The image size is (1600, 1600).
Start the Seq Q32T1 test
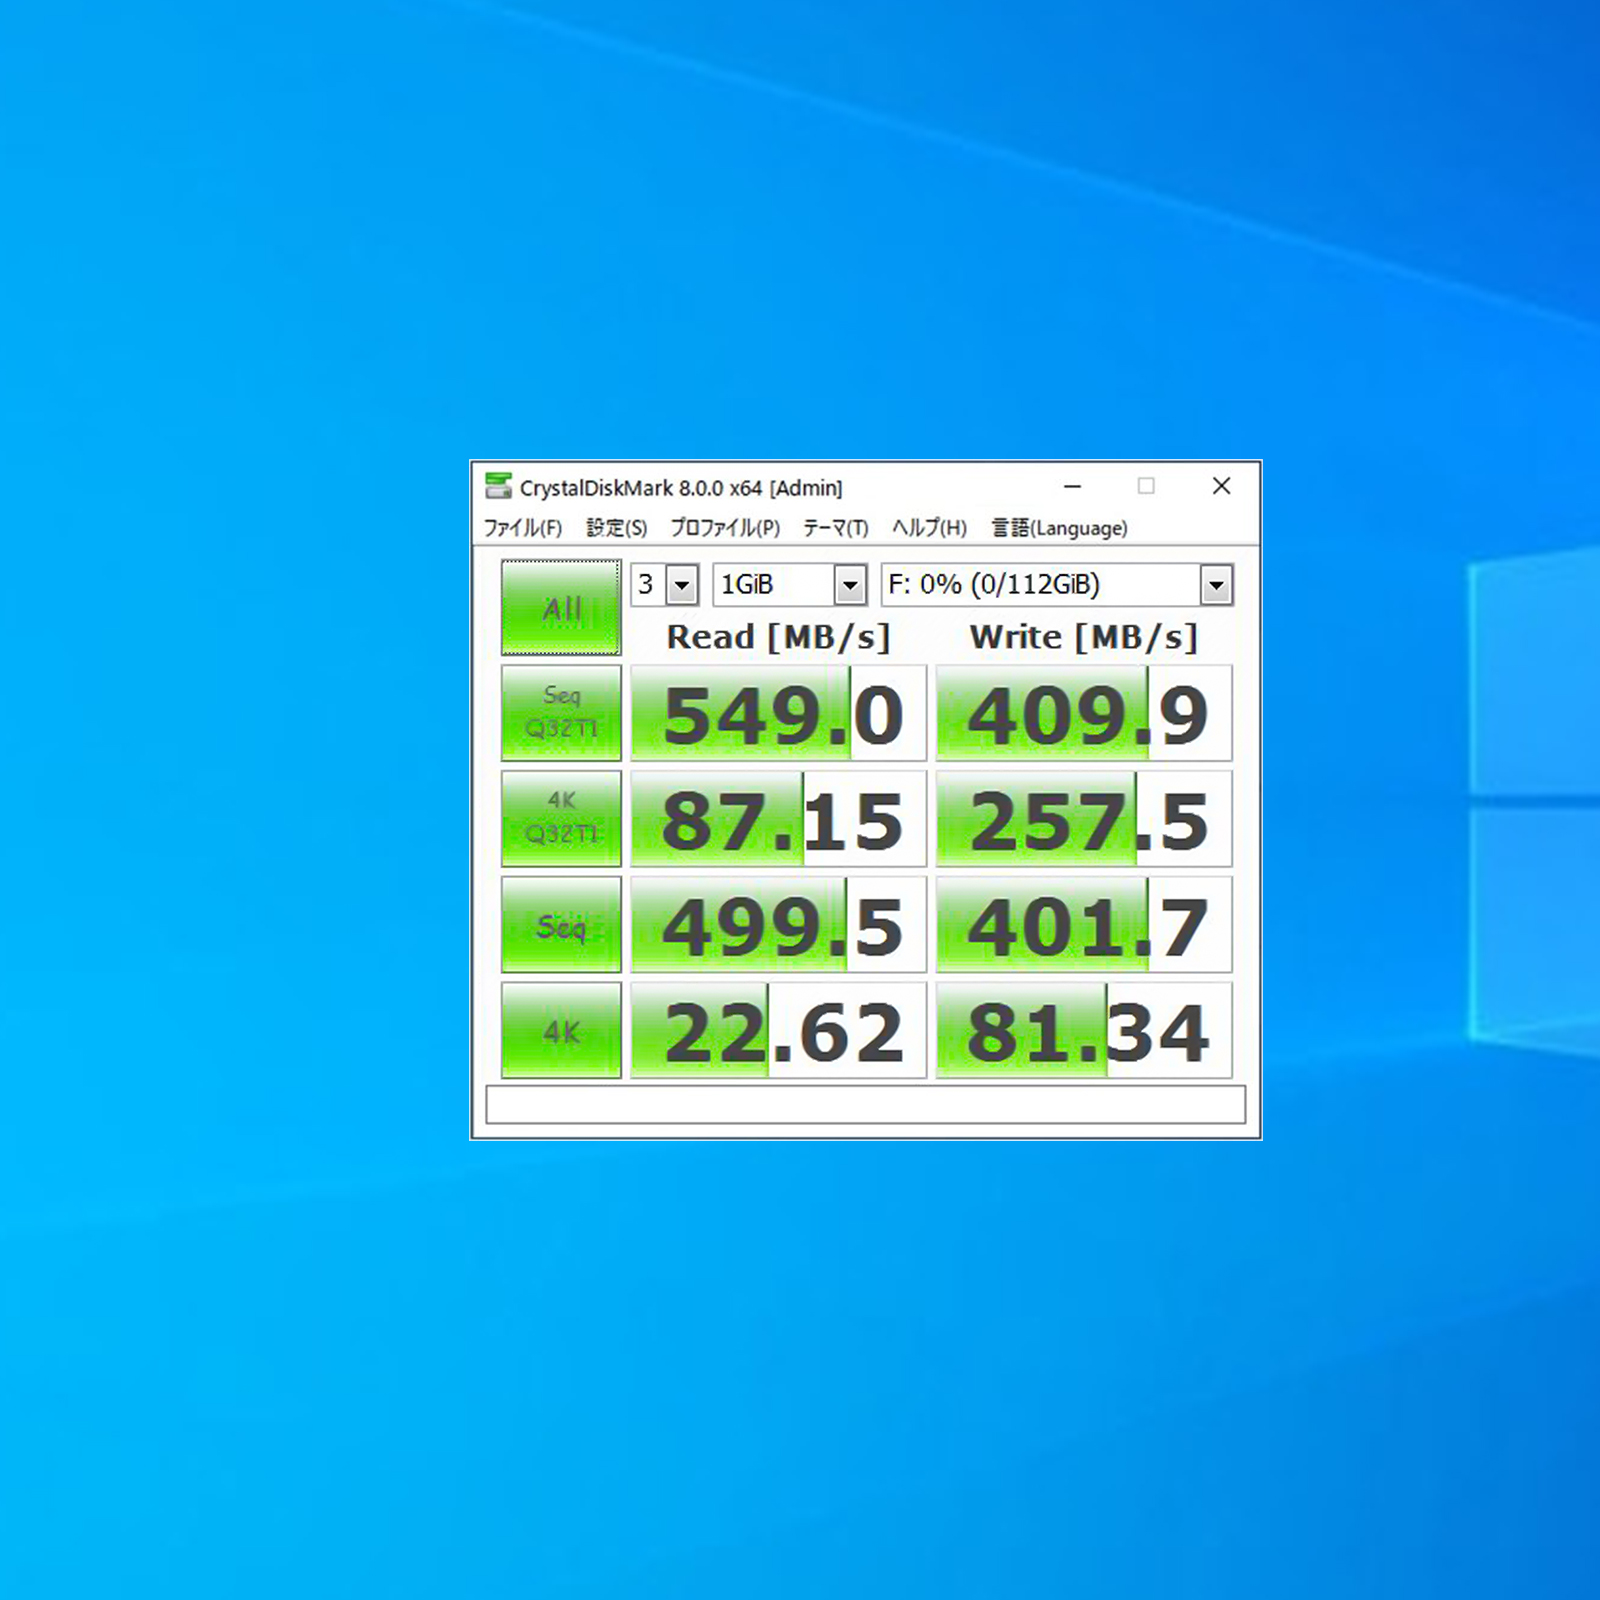(561, 713)
